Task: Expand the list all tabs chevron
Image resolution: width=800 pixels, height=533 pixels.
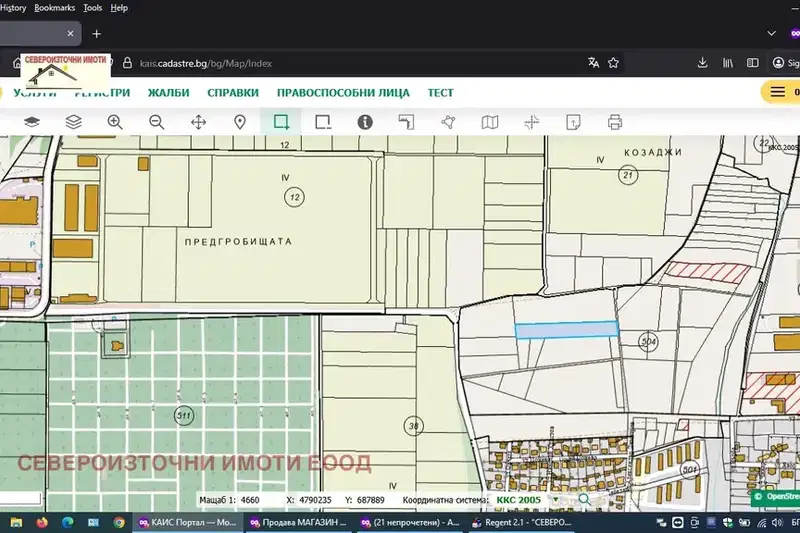Action: 771,34
